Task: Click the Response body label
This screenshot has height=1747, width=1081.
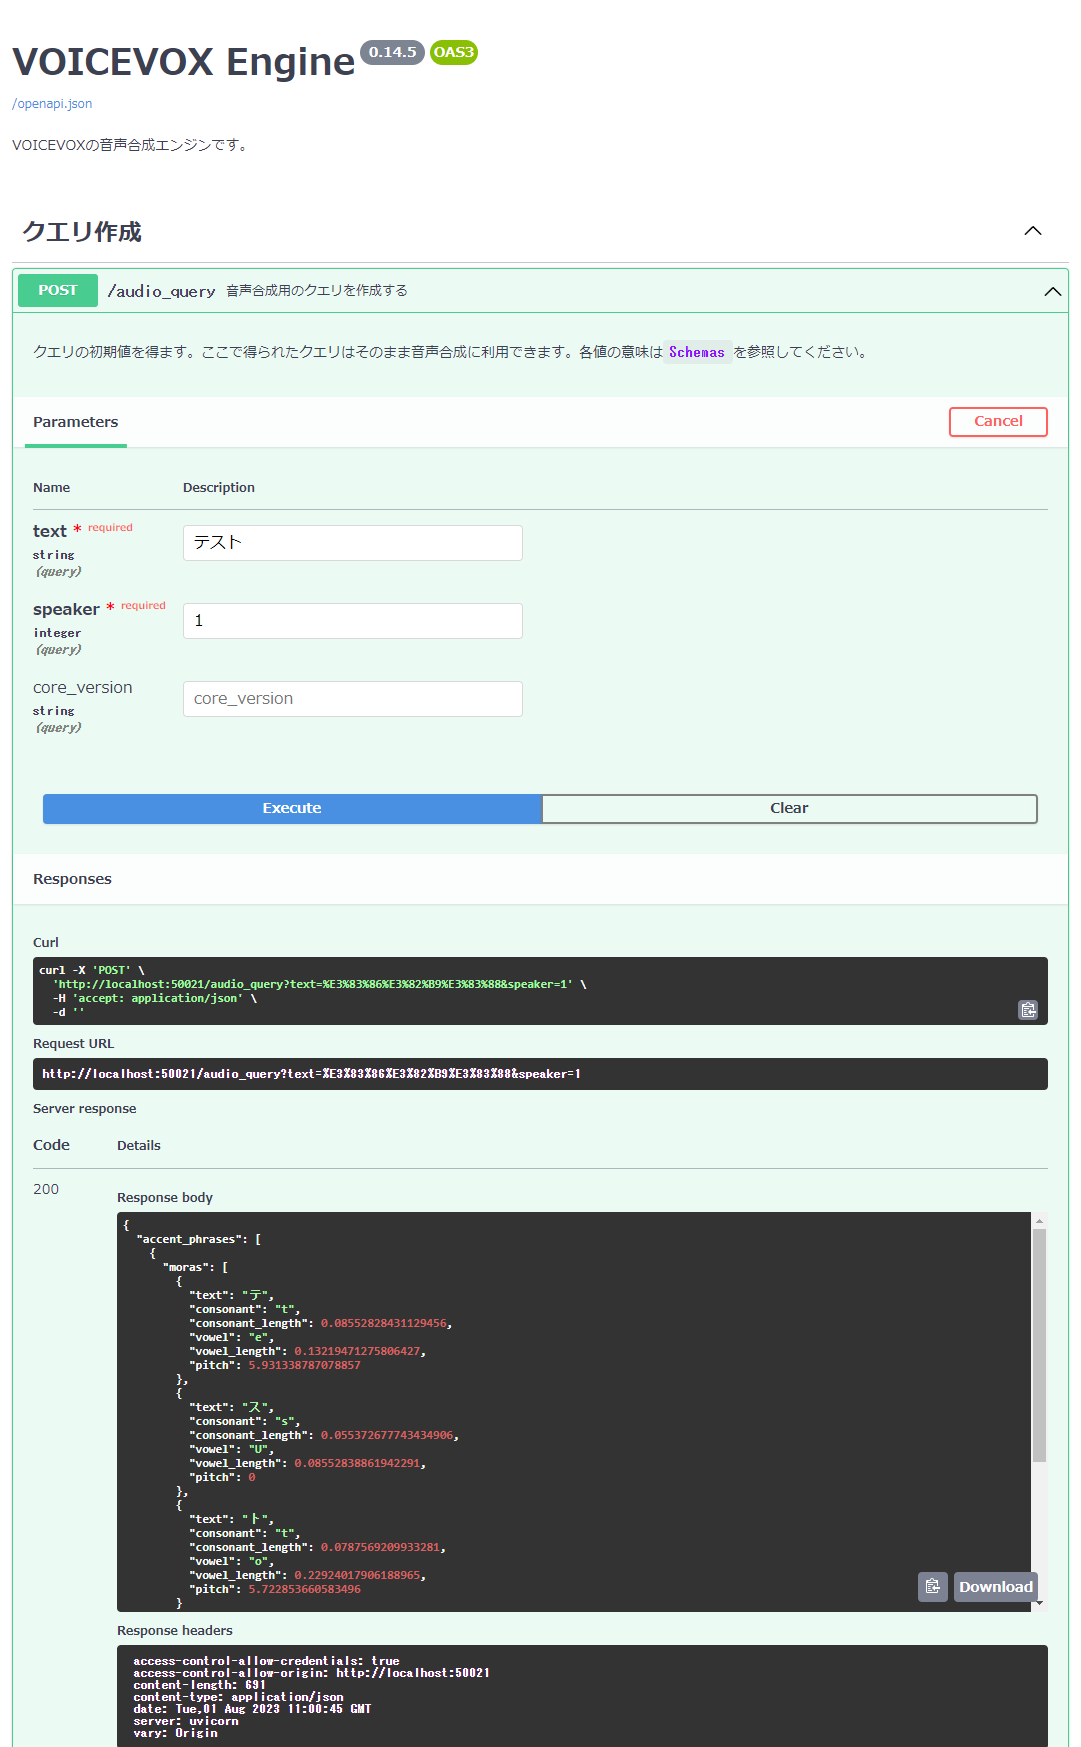Action: point(165,1198)
